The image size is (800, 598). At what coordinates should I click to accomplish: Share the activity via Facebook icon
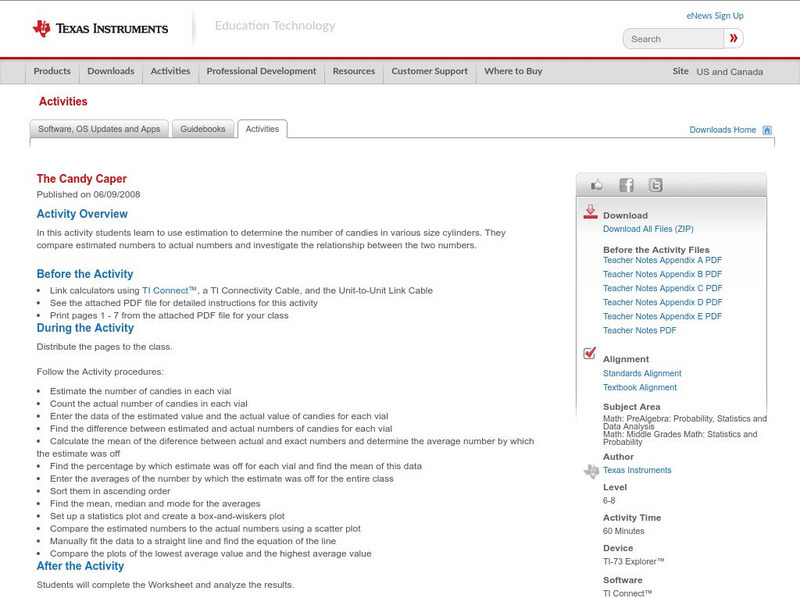pos(626,185)
